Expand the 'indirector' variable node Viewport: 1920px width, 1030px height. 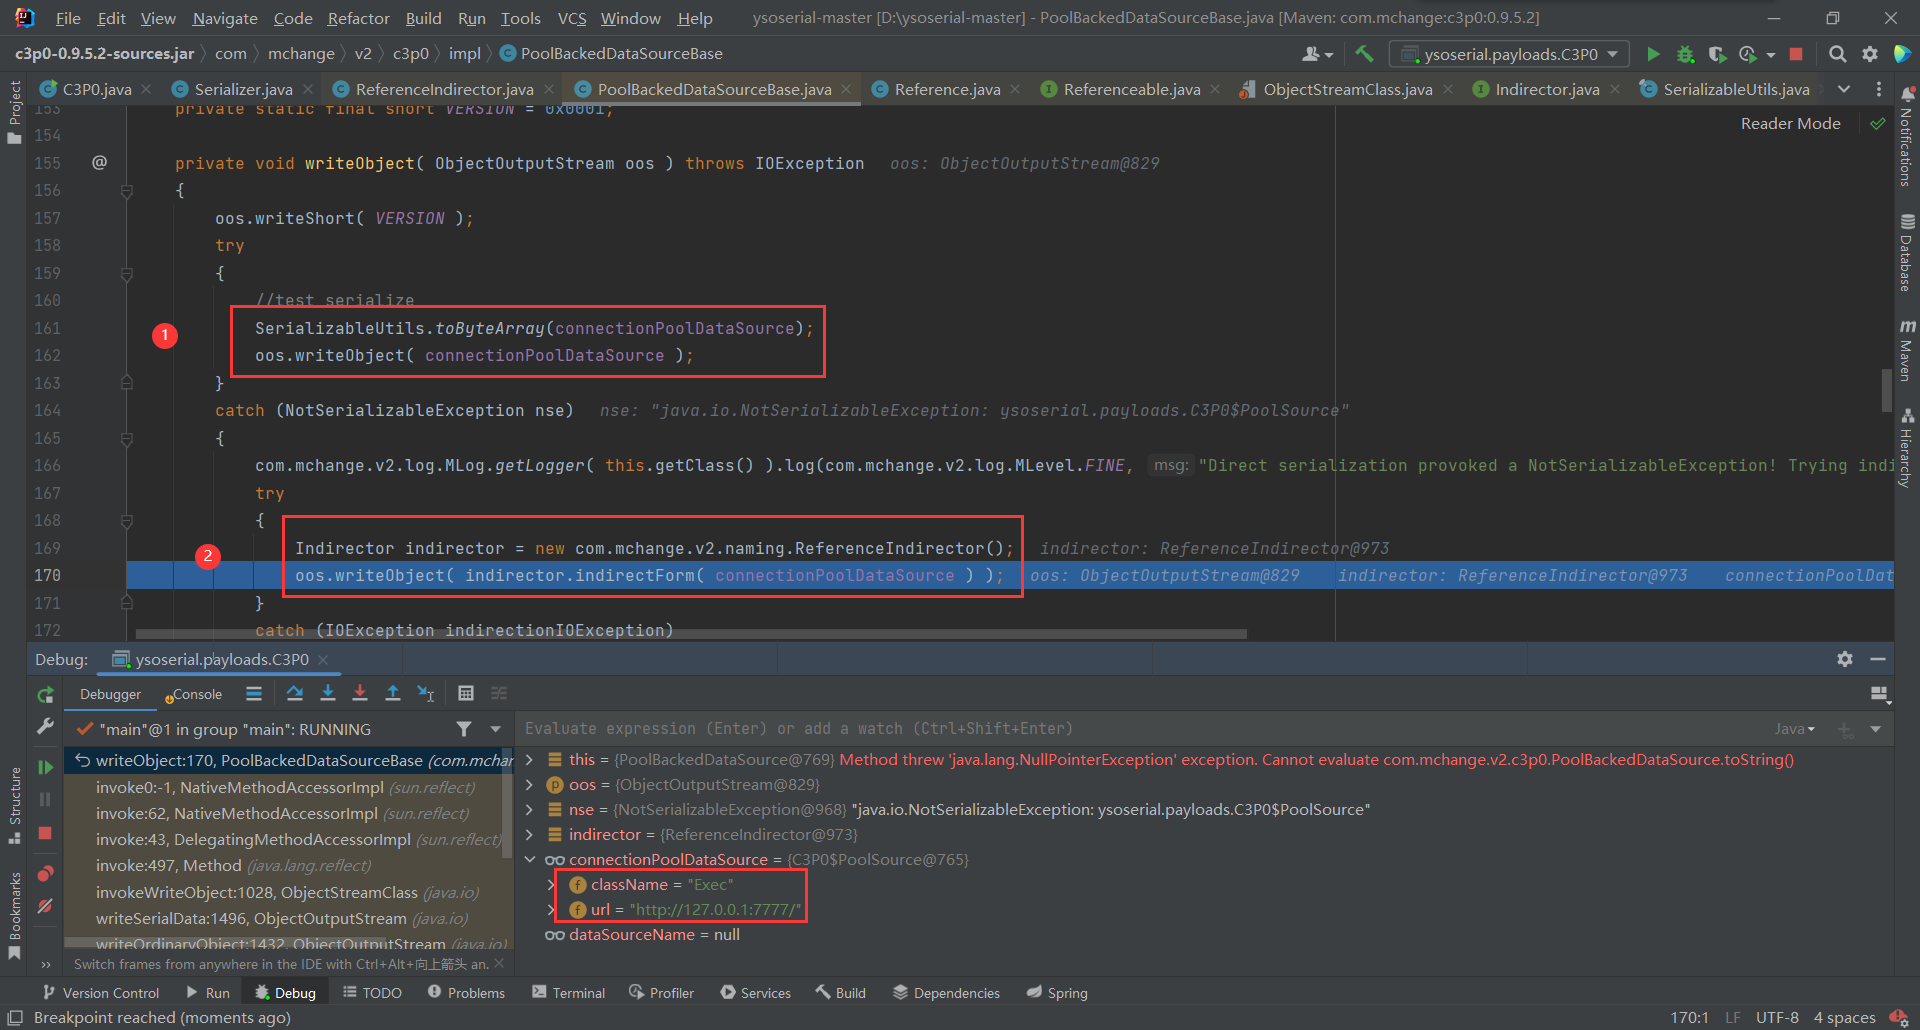coord(530,835)
